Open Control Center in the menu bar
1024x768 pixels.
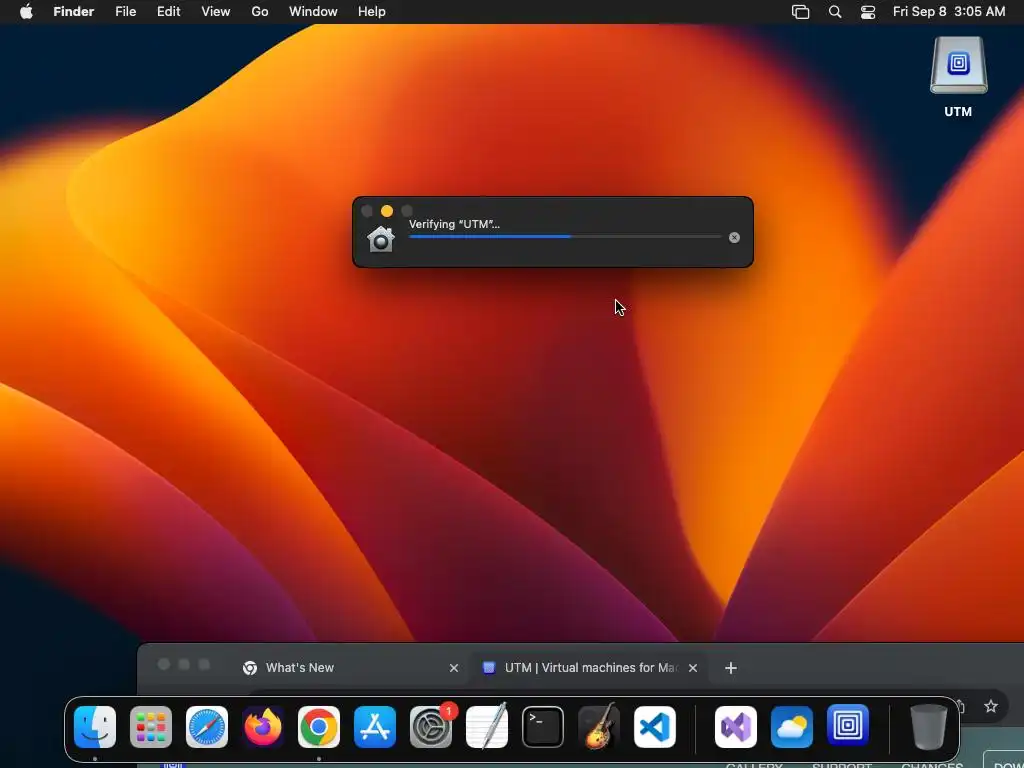[868, 12]
